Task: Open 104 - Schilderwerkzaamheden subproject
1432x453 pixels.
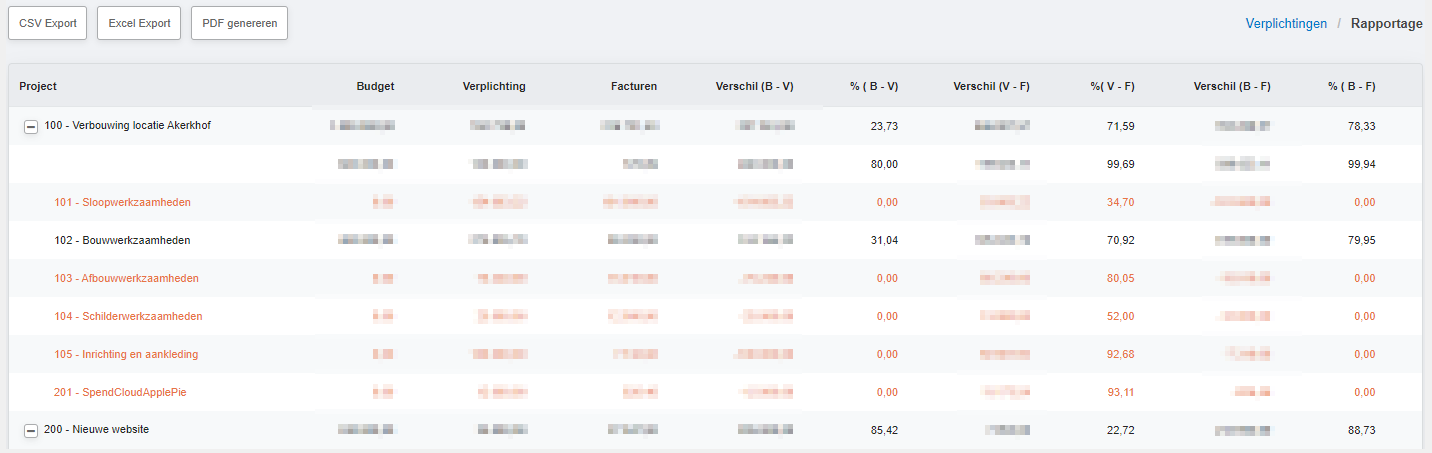Action: 128,316
